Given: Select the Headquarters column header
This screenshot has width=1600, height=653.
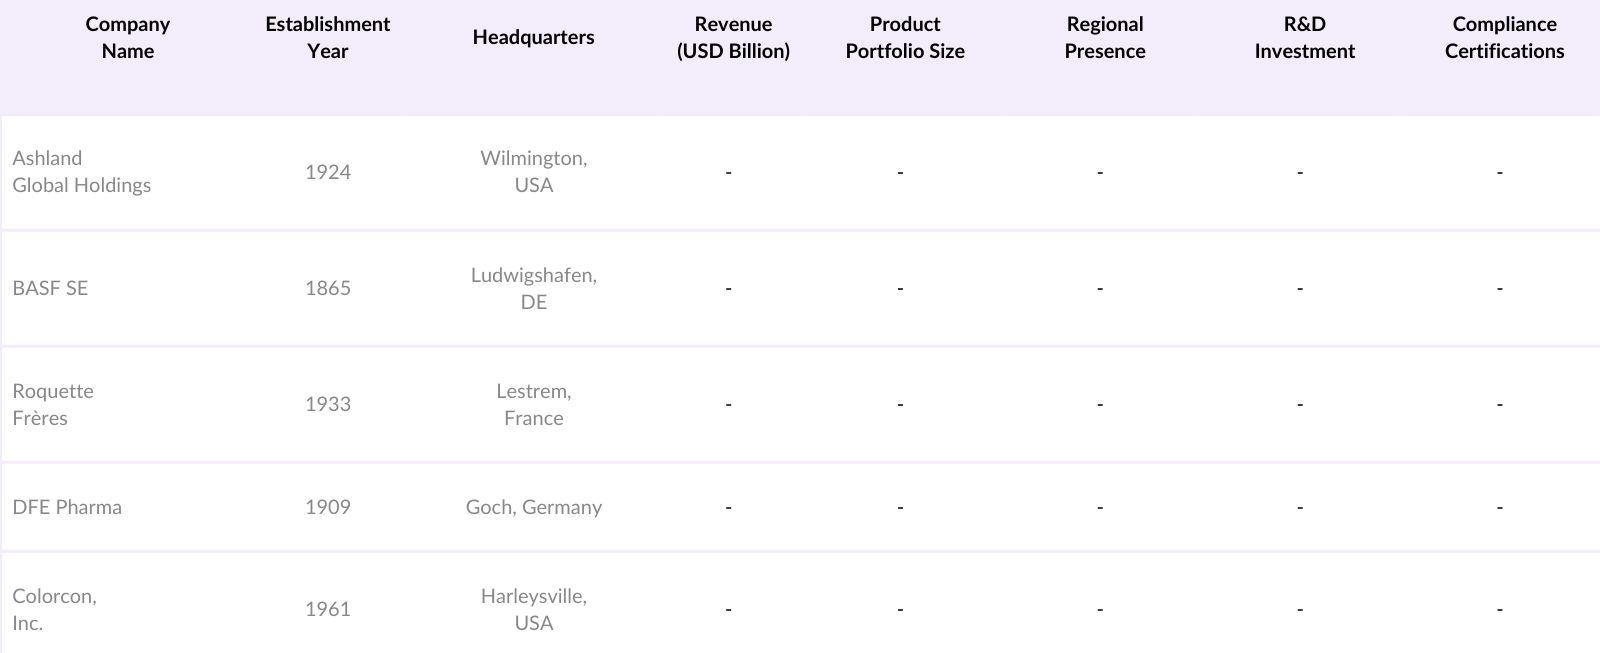Looking at the screenshot, I should [x=533, y=38].
